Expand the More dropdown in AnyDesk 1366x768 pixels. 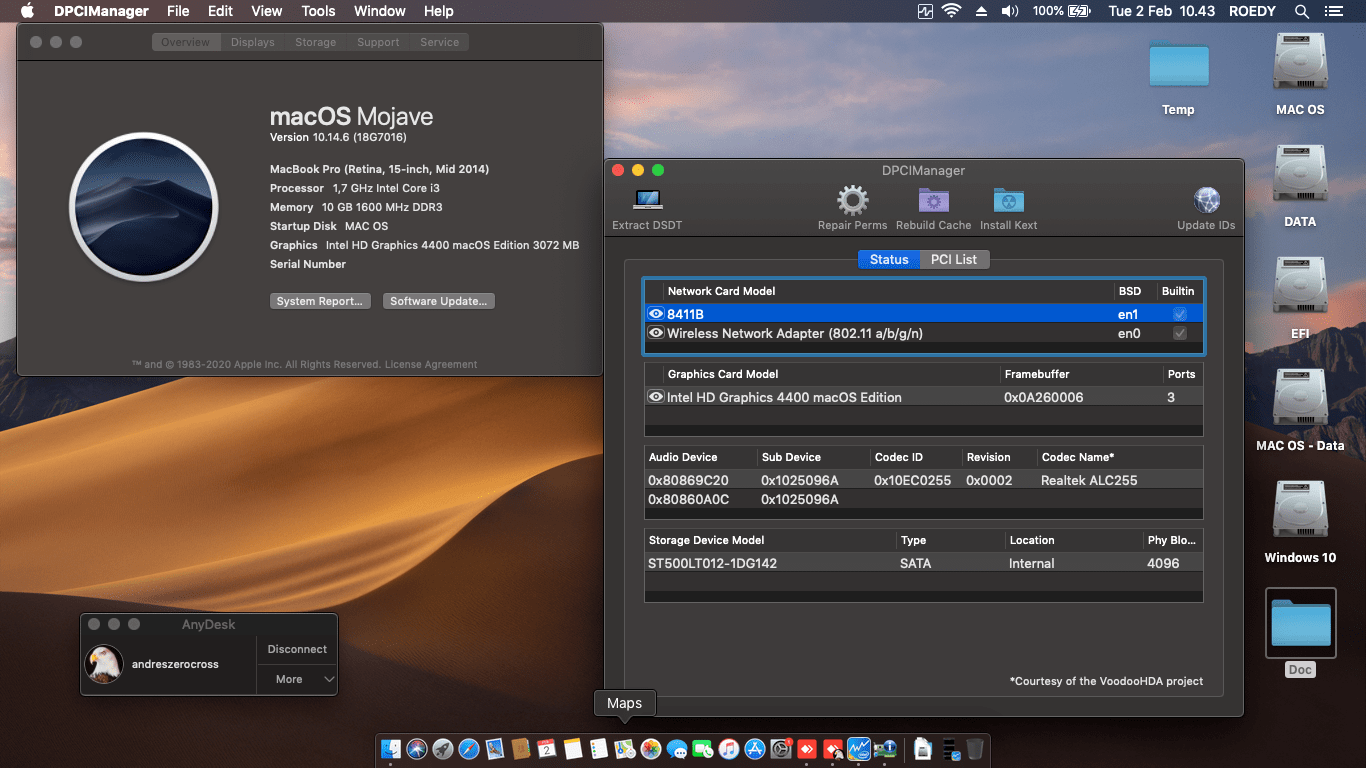pos(296,679)
